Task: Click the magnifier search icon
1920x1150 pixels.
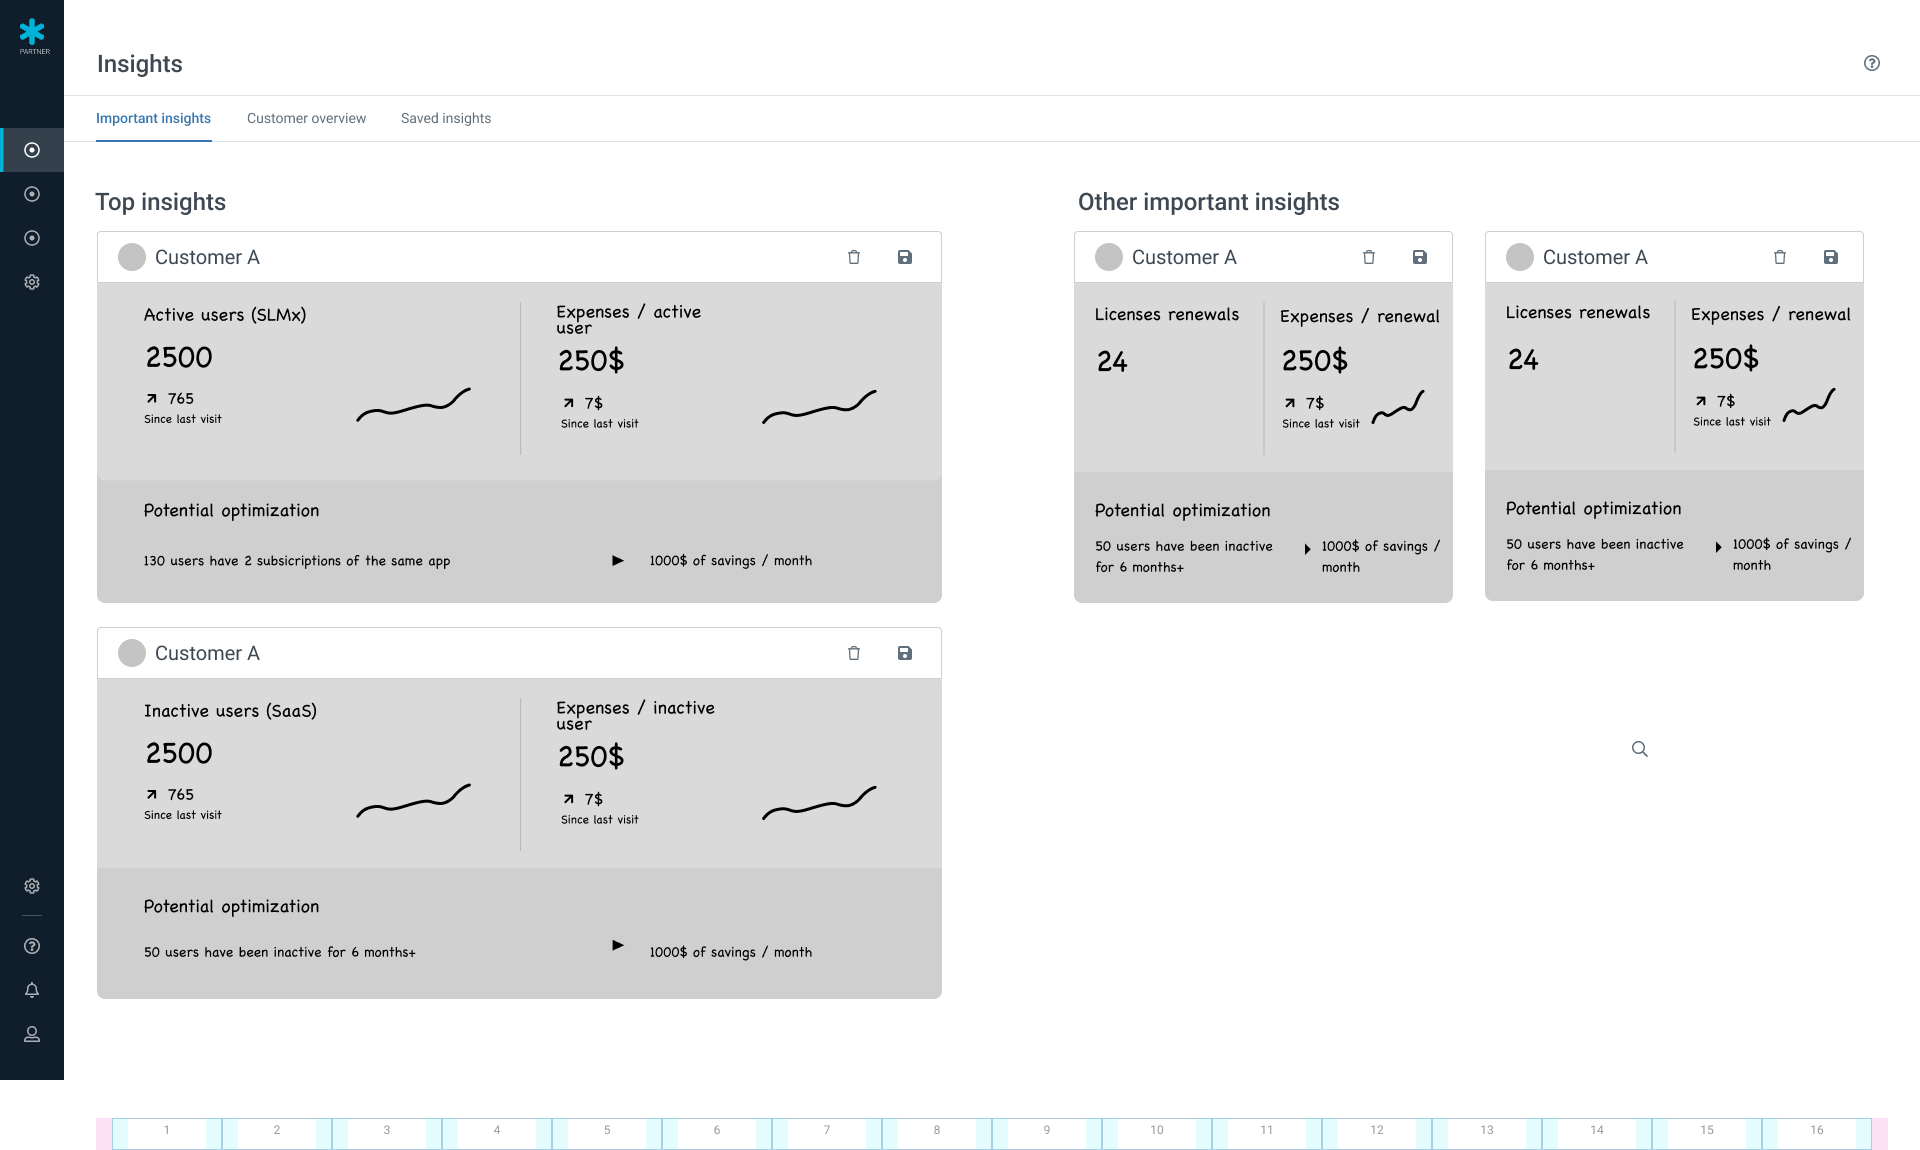Action: (1640, 749)
